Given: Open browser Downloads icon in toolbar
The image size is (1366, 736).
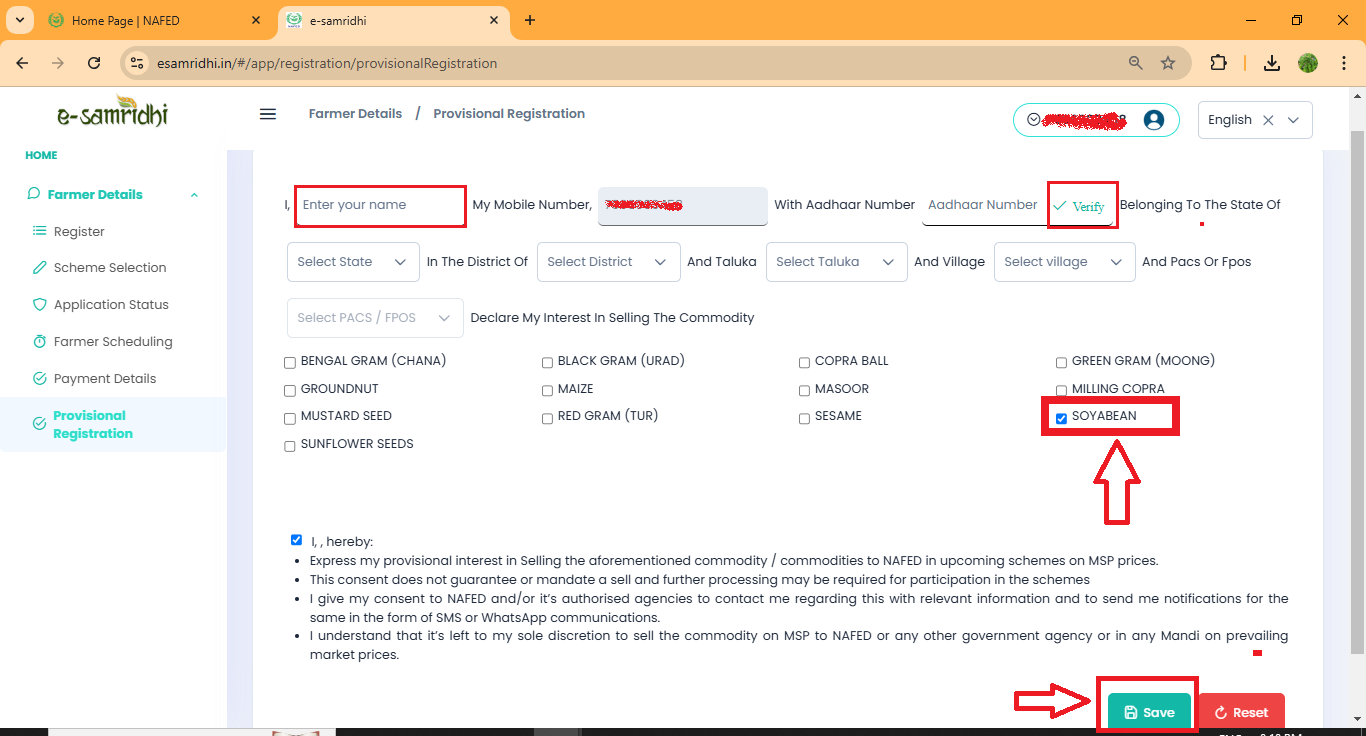Looking at the screenshot, I should click(1272, 62).
